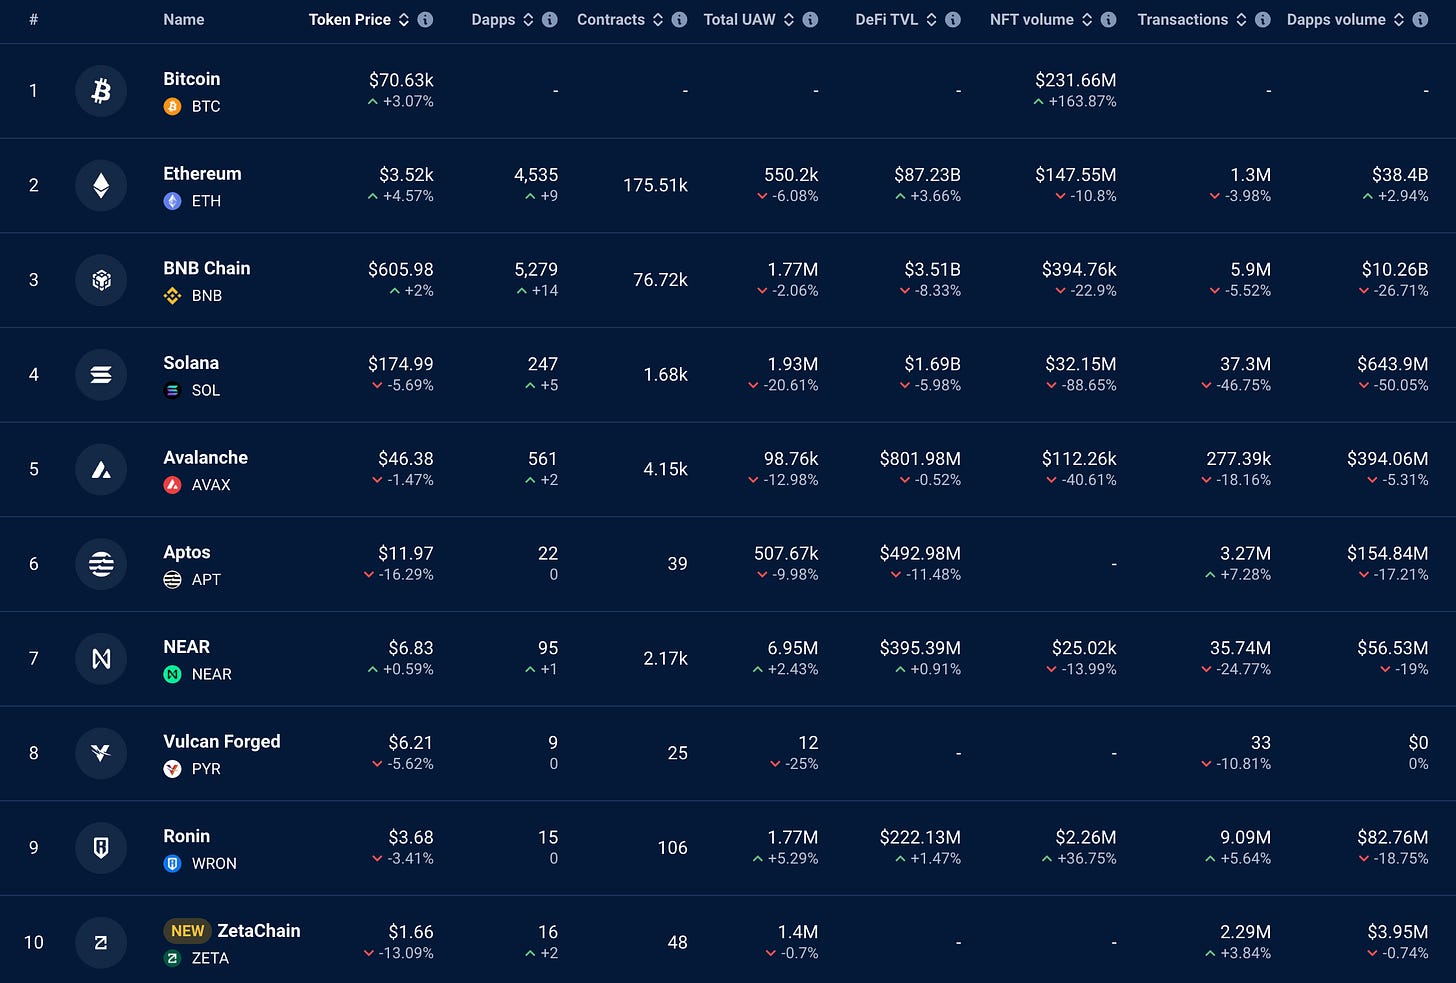Sort by NFT volume using sort arrows
The height and width of the screenshot is (983, 1456).
1087,20
